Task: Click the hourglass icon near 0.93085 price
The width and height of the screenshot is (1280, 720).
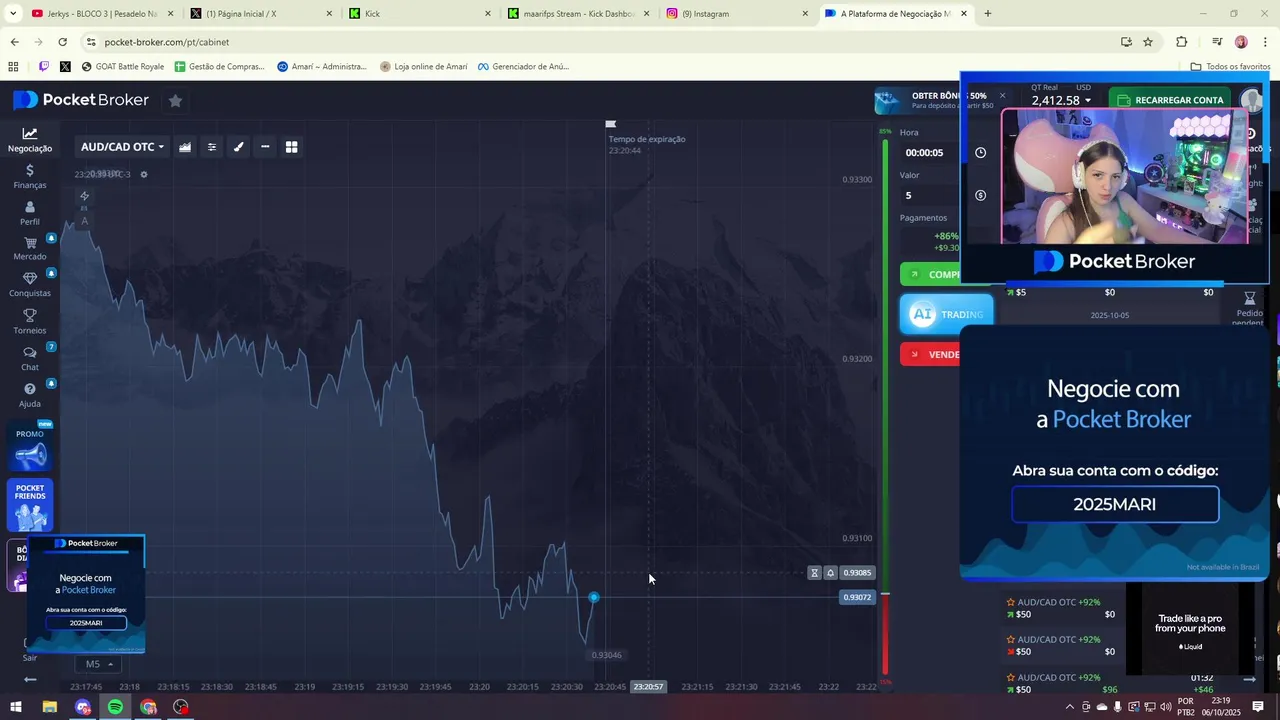Action: [x=814, y=573]
